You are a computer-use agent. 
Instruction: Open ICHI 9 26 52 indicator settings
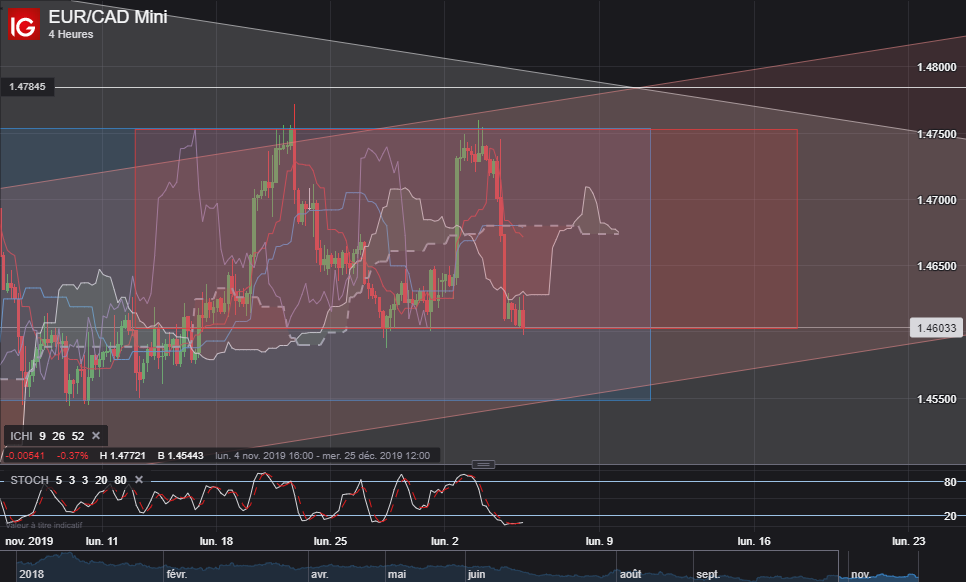[x=47, y=436]
